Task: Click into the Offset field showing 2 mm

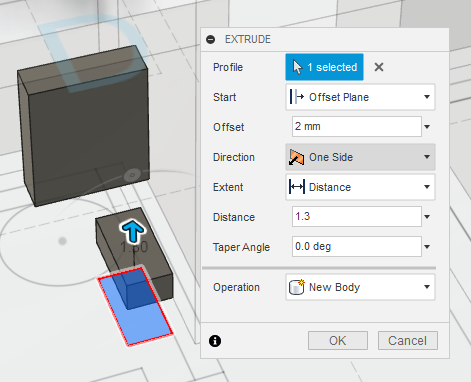Action: click(357, 126)
